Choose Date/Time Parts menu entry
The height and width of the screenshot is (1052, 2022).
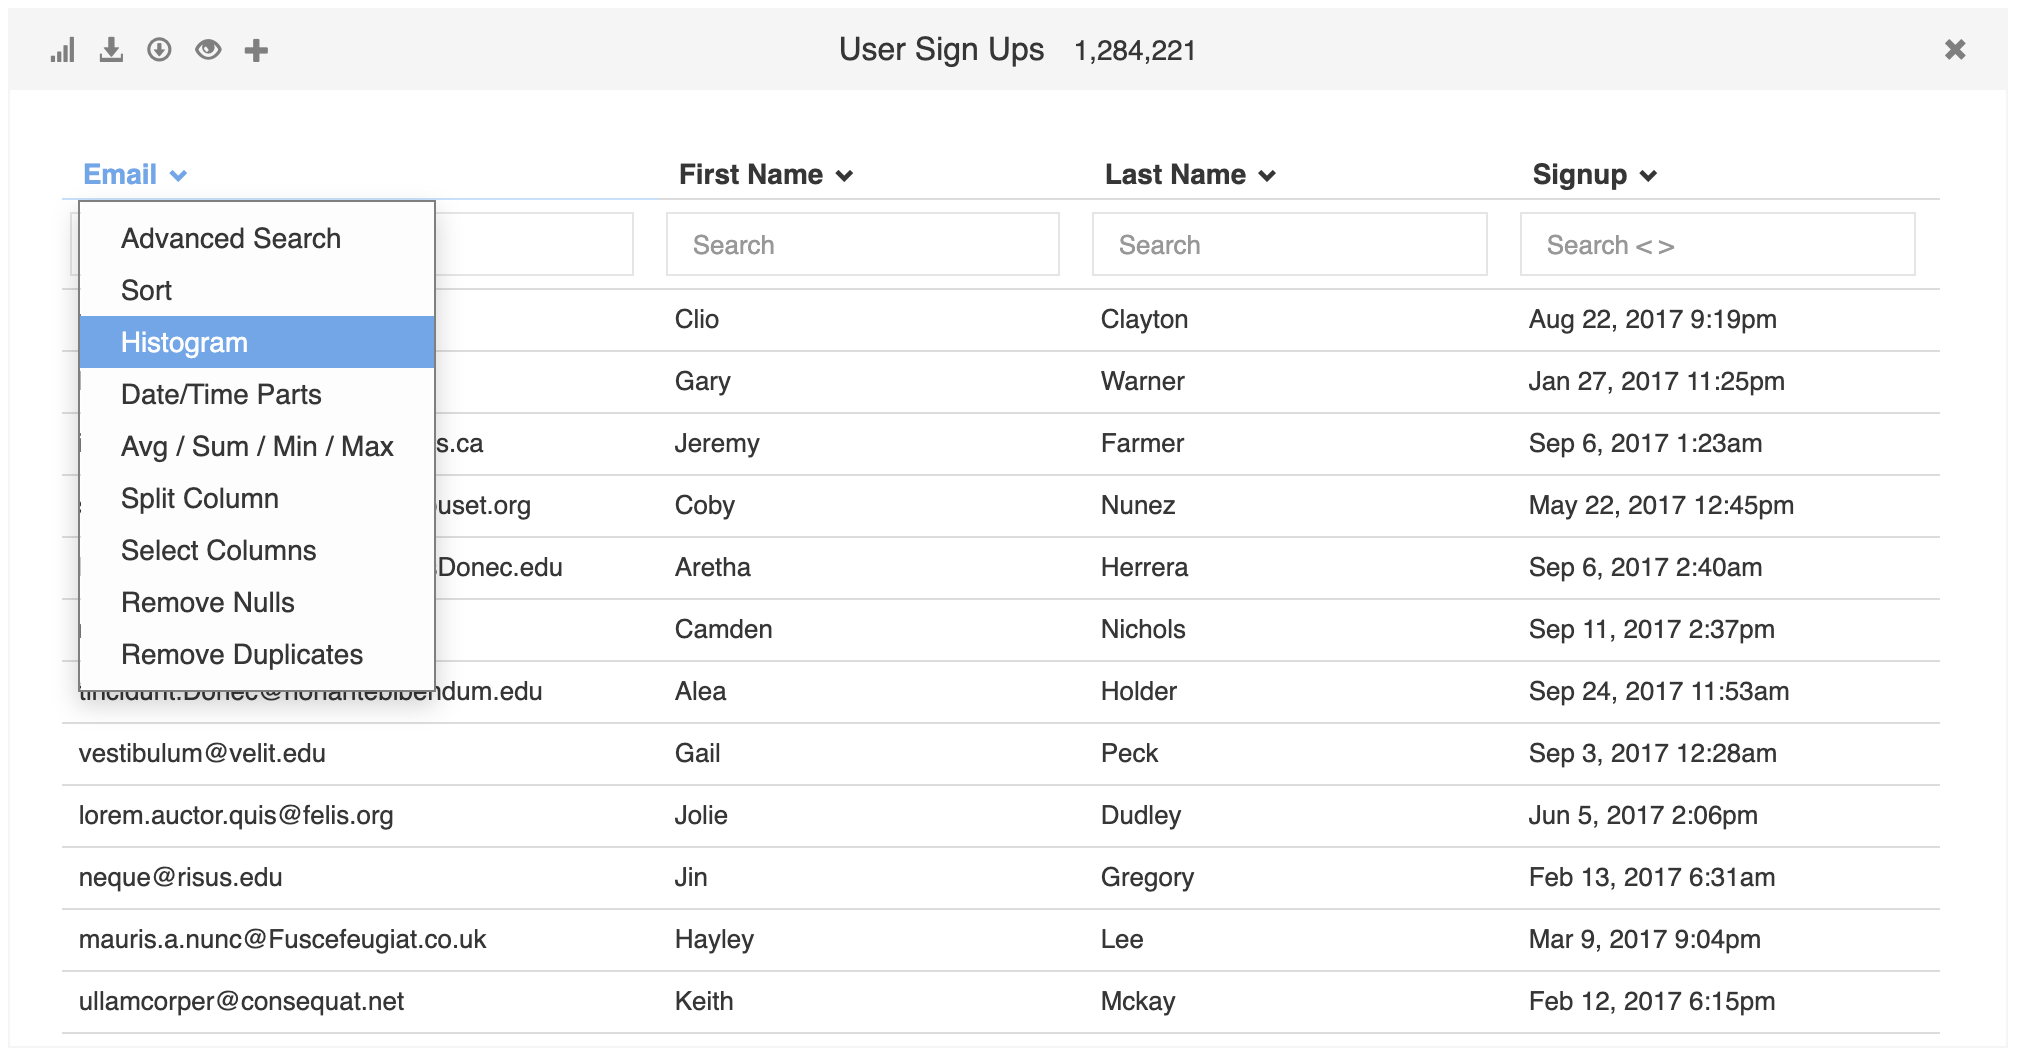[x=257, y=394]
